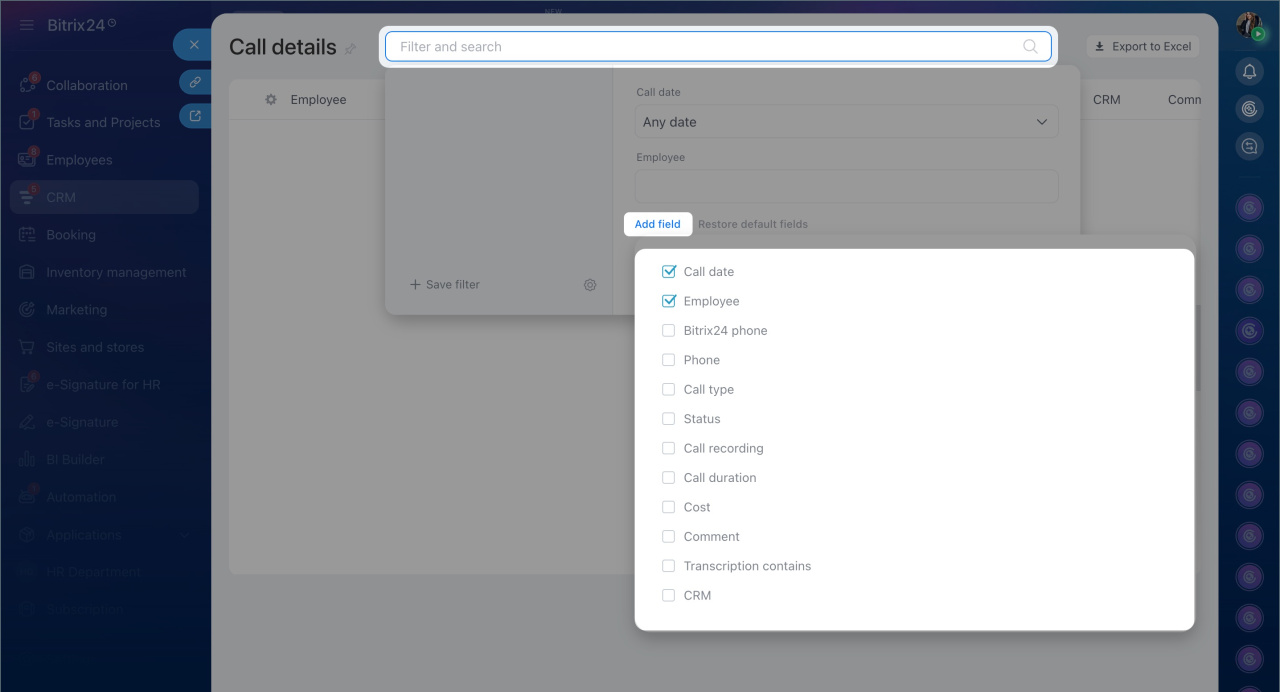The height and width of the screenshot is (692, 1280).
Task: Check the Transcription contains checkbox
Action: pos(669,566)
